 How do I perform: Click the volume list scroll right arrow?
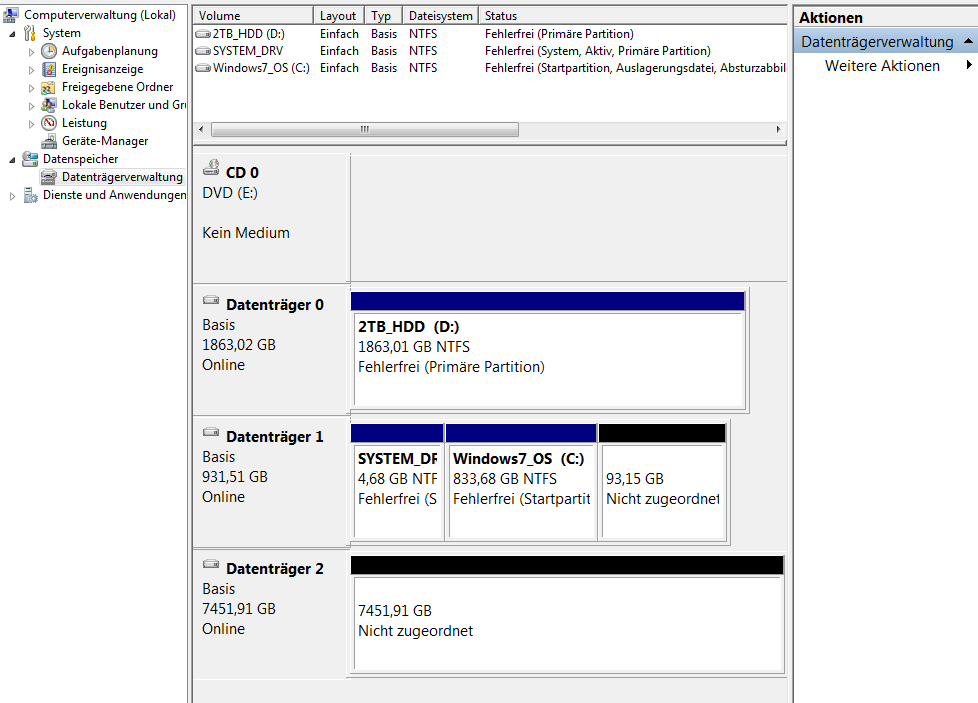(778, 129)
